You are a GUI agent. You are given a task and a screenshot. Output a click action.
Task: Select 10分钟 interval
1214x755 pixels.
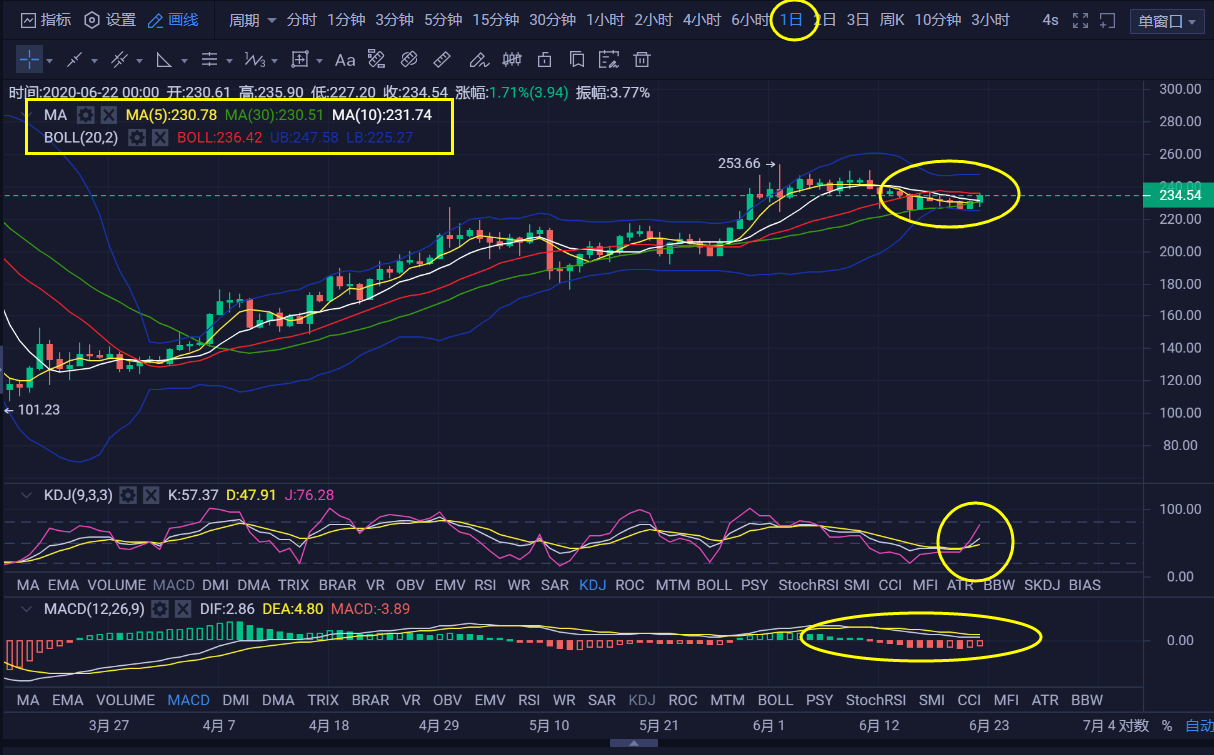937,20
